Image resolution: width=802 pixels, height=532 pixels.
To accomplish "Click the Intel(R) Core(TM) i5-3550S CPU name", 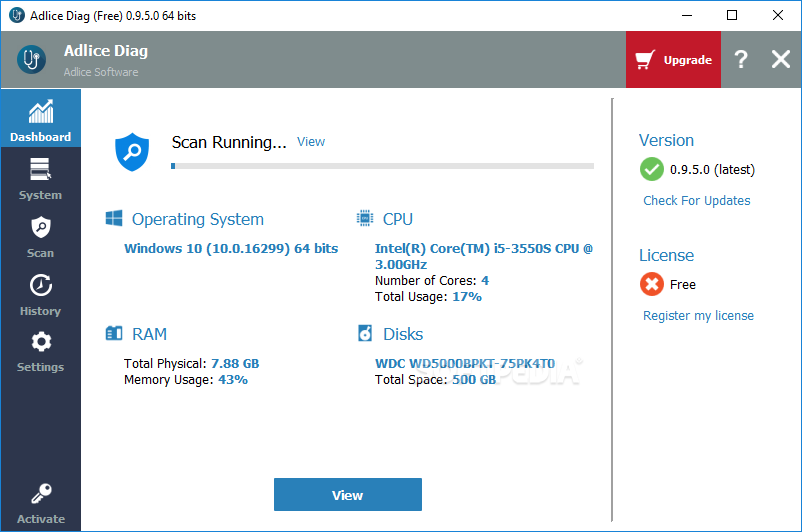I will [484, 256].
